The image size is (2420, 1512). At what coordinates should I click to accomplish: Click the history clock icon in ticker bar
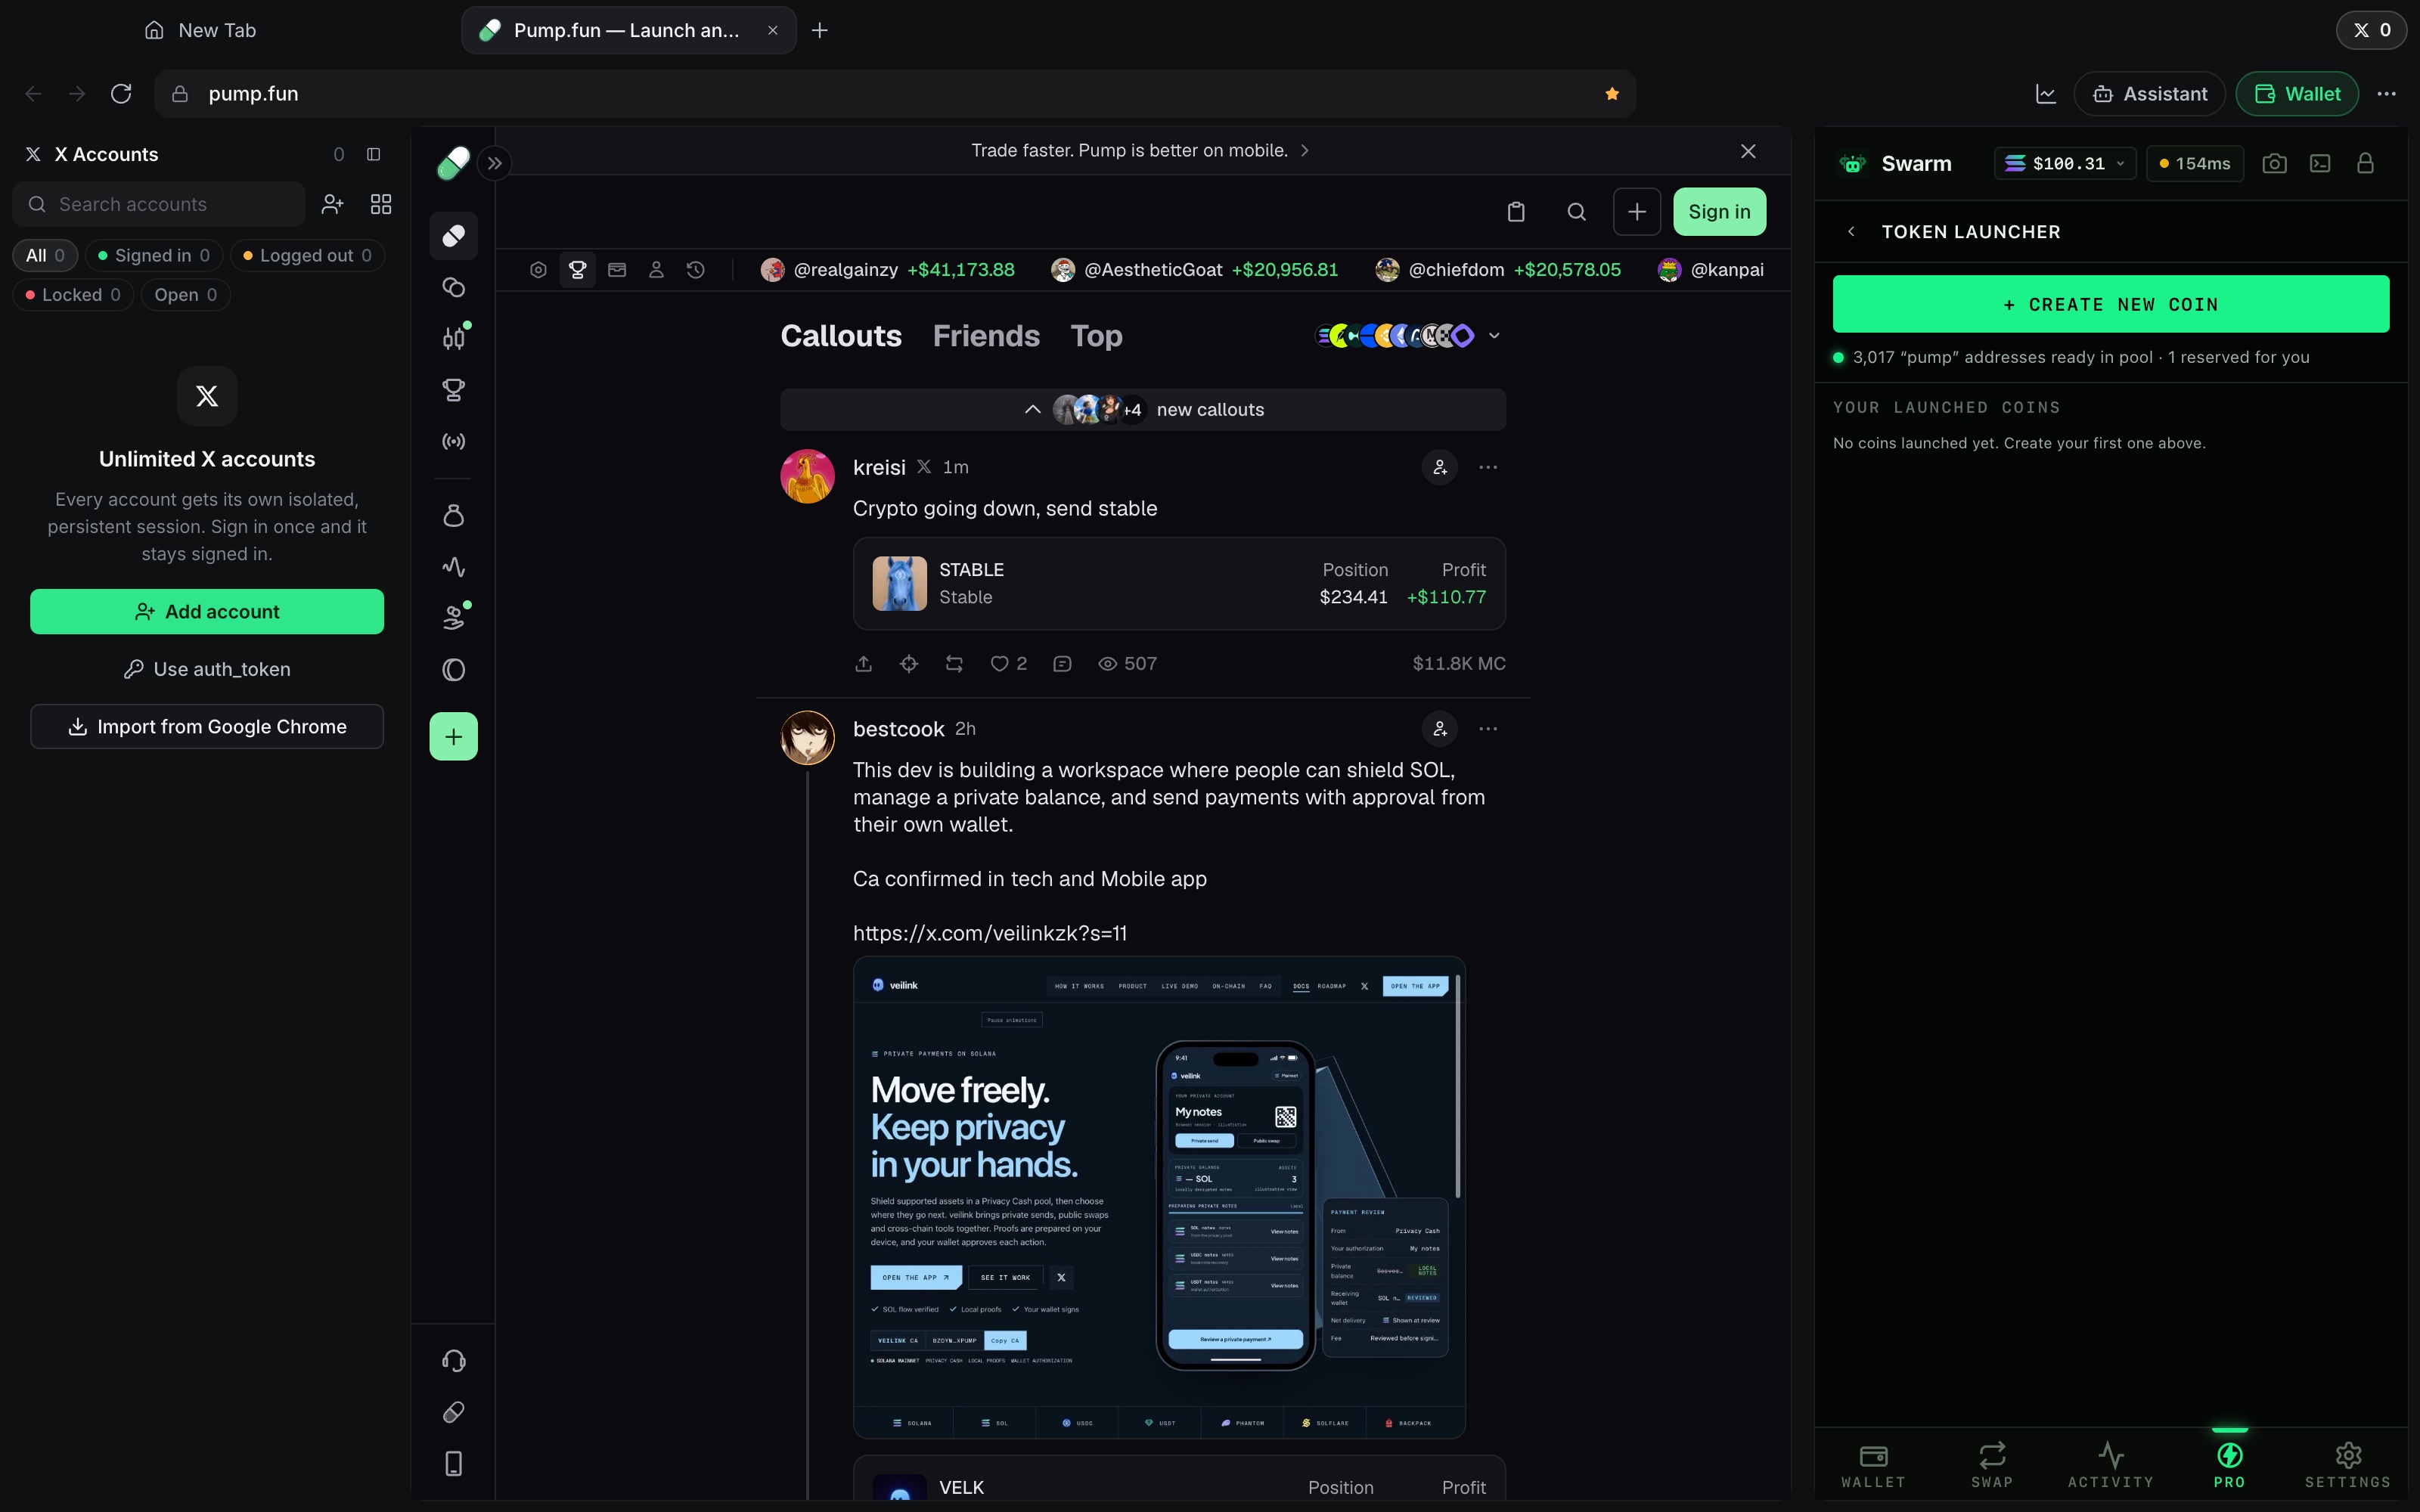click(696, 270)
